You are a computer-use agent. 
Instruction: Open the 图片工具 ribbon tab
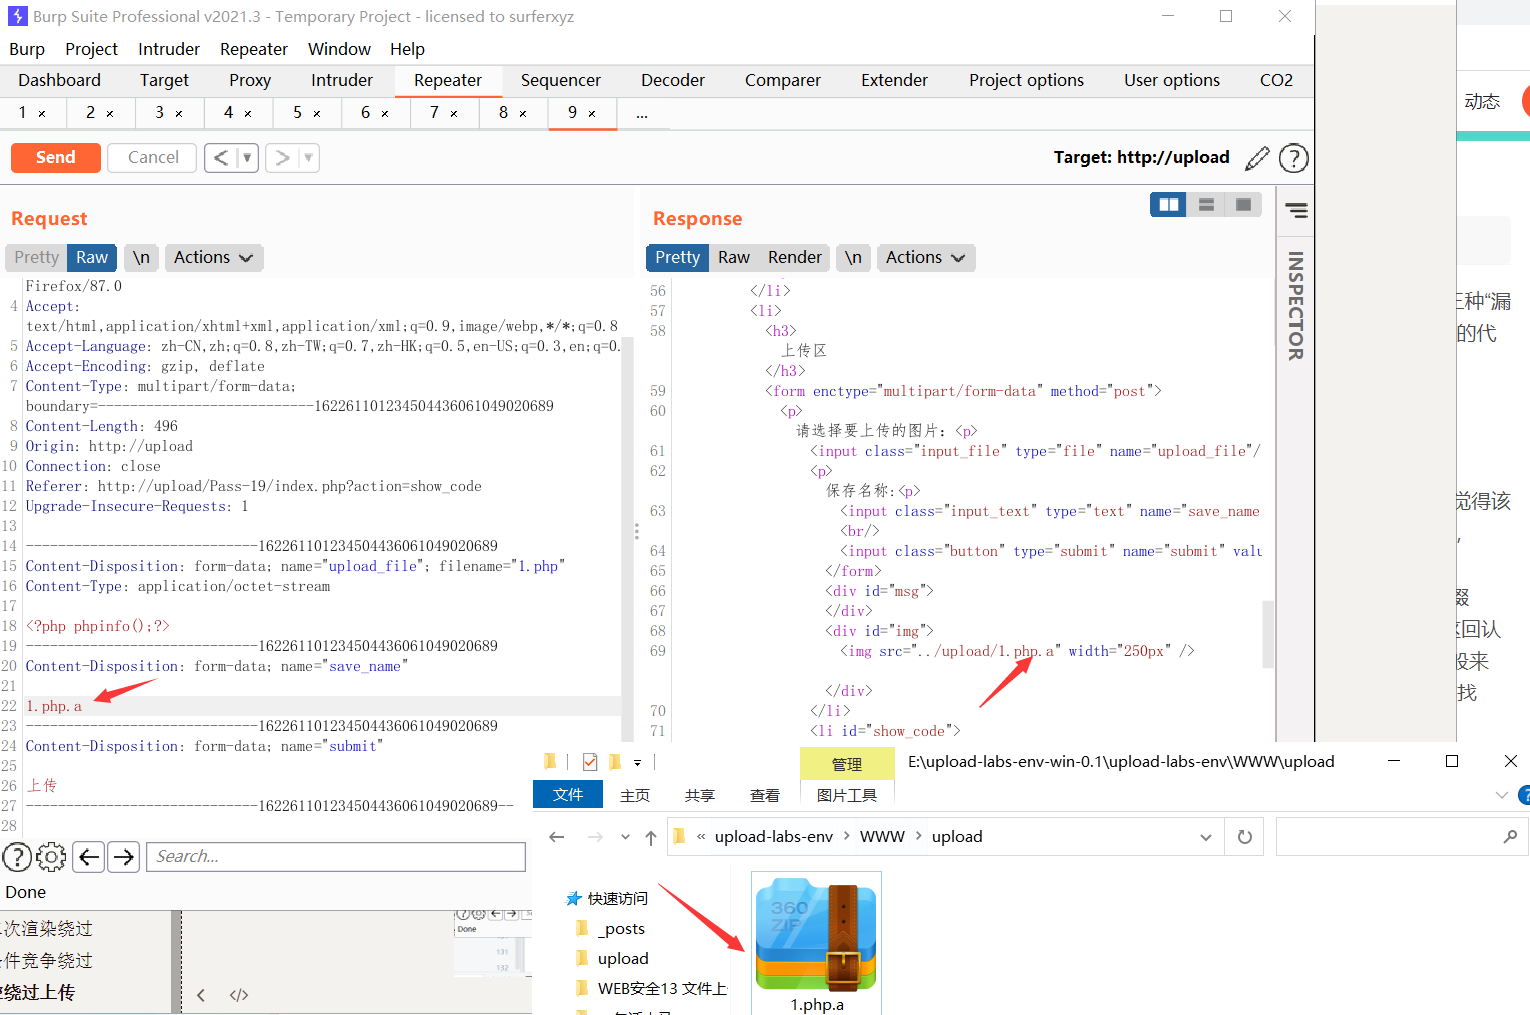pos(847,795)
